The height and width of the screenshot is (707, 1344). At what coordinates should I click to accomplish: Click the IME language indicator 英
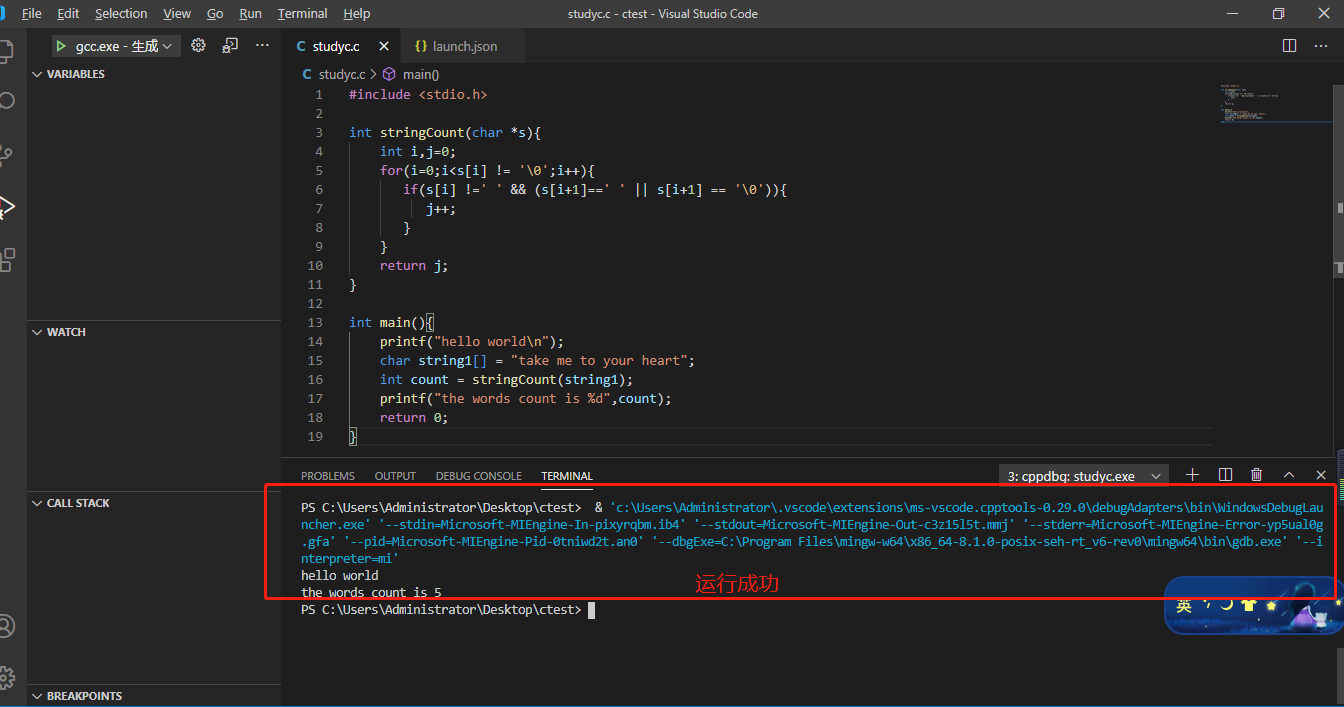(x=1184, y=605)
